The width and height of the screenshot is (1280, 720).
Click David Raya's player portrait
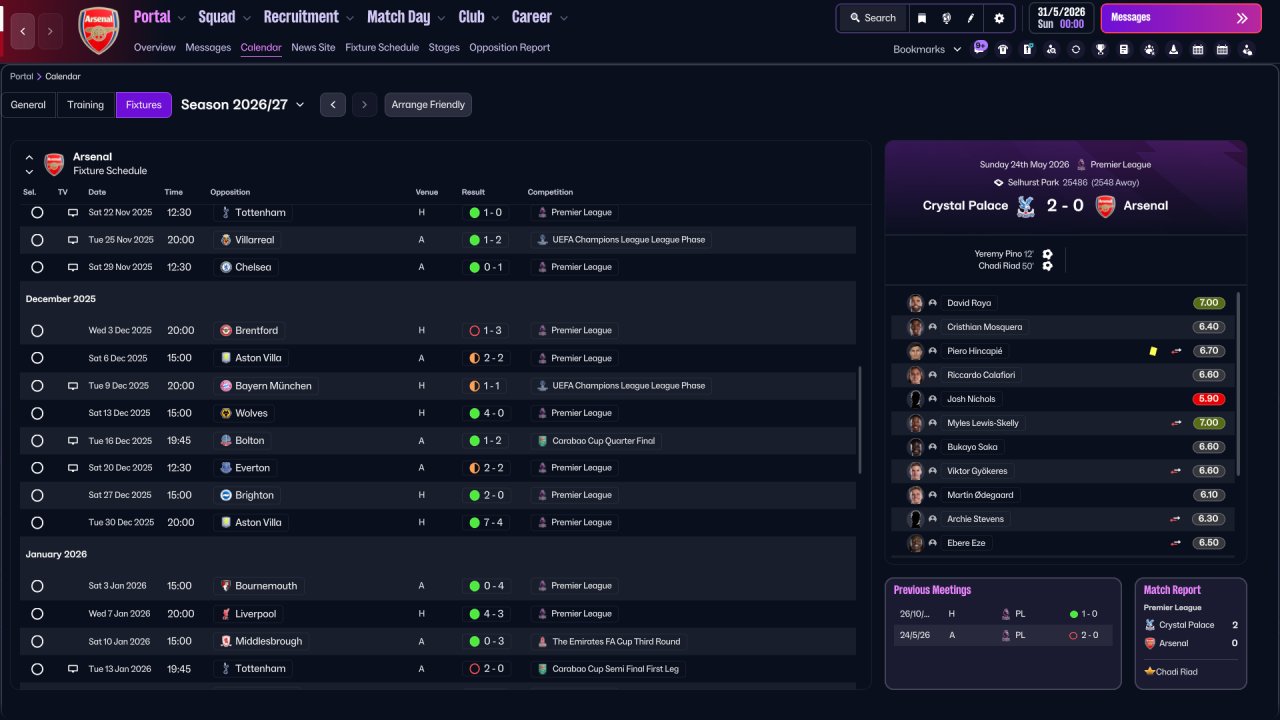915,303
